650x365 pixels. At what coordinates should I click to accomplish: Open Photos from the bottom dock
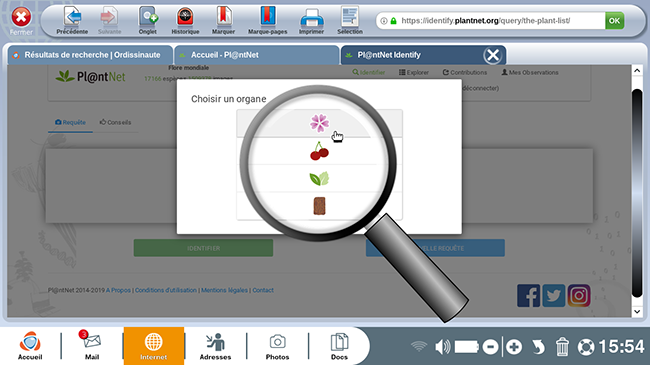tap(277, 346)
